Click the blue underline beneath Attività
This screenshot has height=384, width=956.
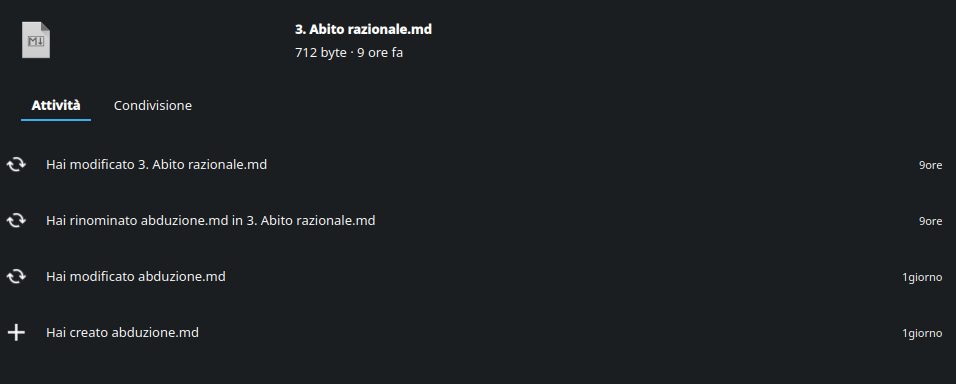(56, 119)
